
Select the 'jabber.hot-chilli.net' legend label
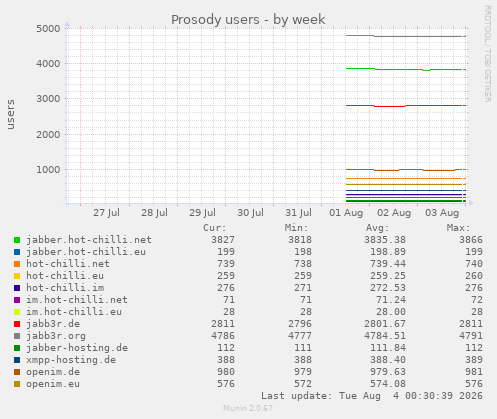pyautogui.click(x=89, y=240)
